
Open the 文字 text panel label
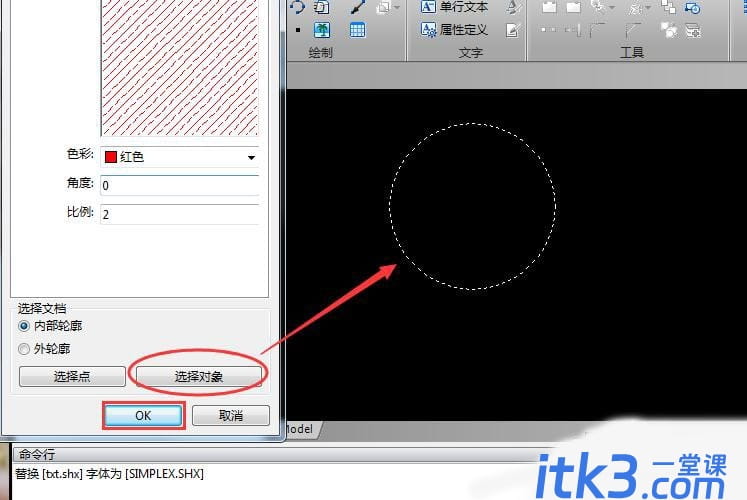[471, 52]
